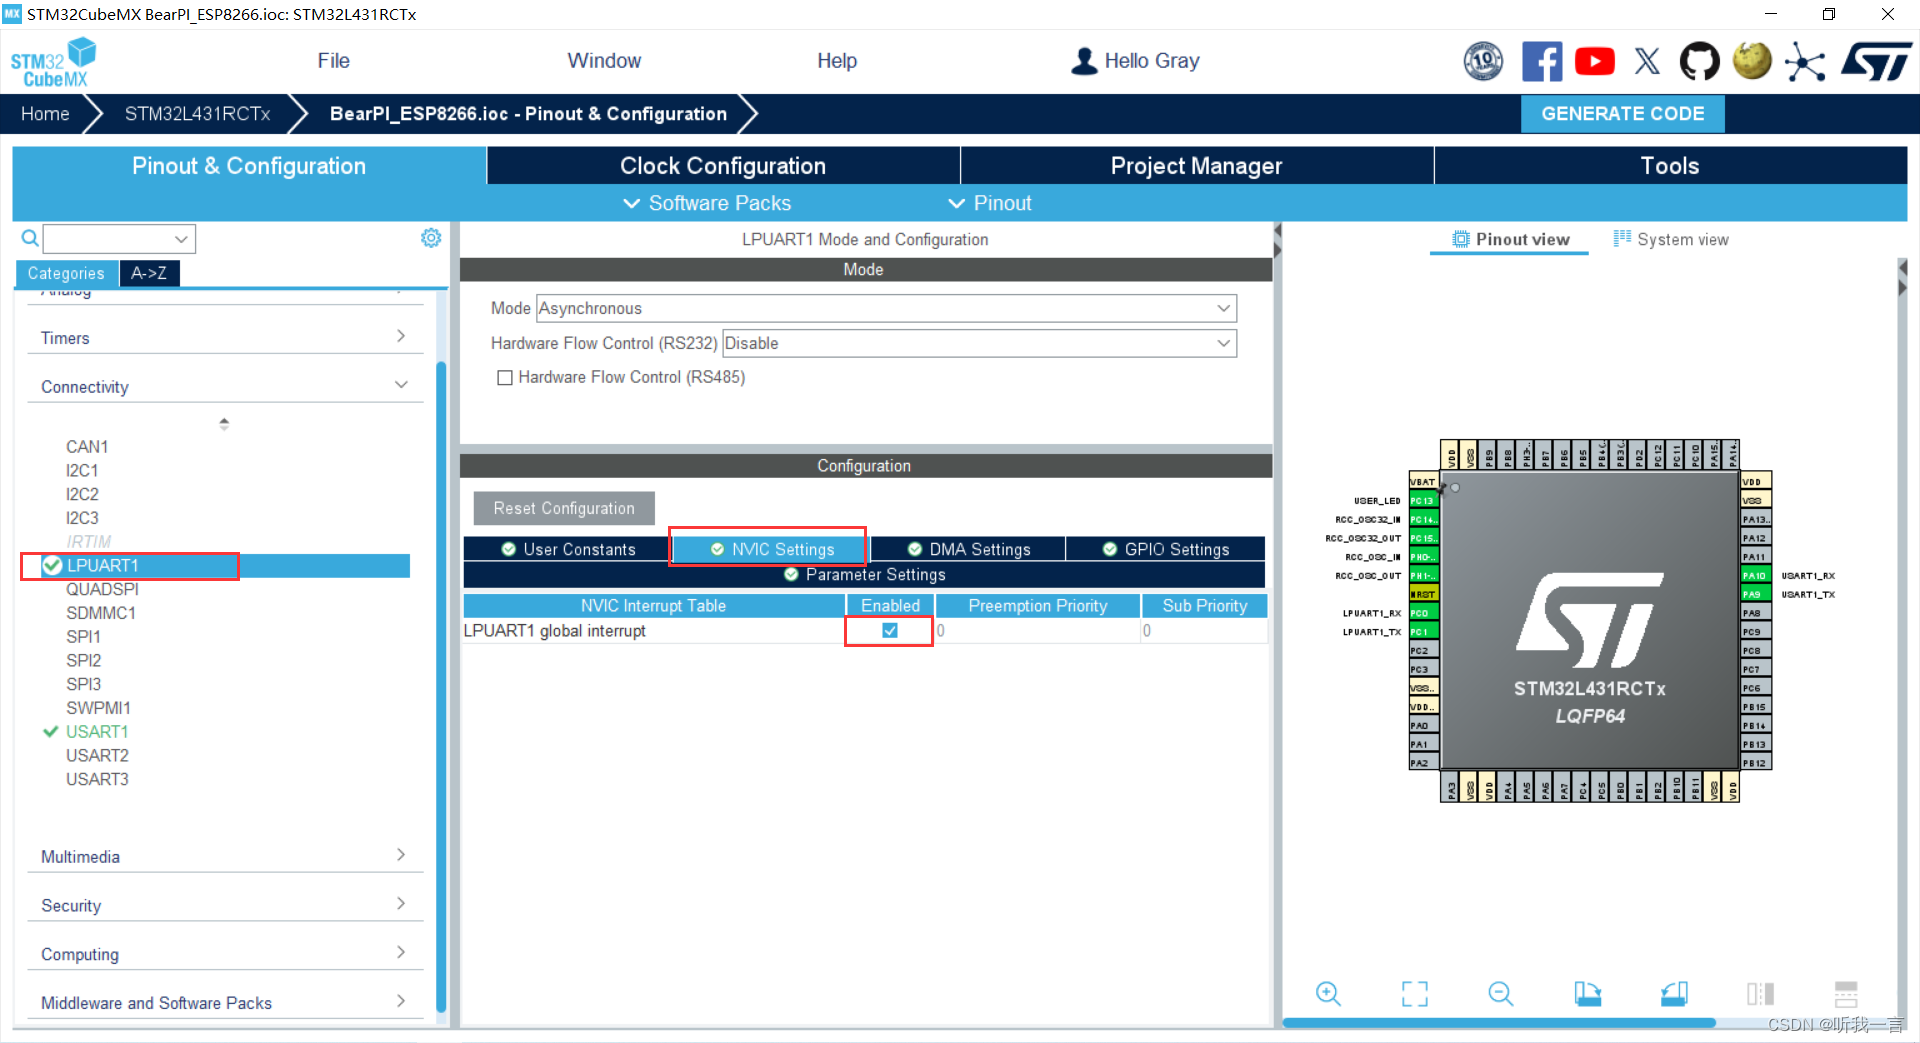
Task: Switch to Project Manager tab
Action: (x=1196, y=166)
